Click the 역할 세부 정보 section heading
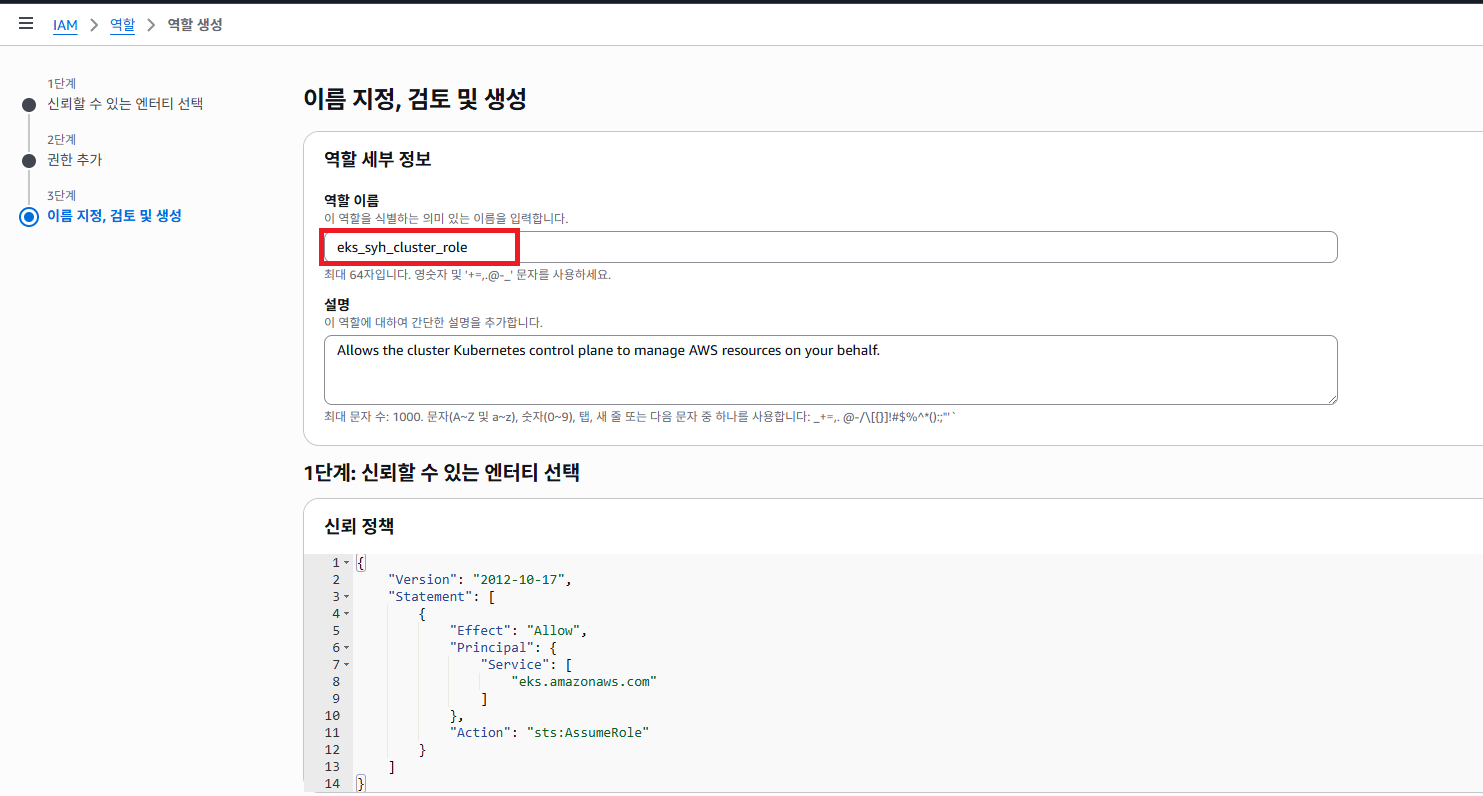The image size is (1483, 796). click(x=378, y=160)
